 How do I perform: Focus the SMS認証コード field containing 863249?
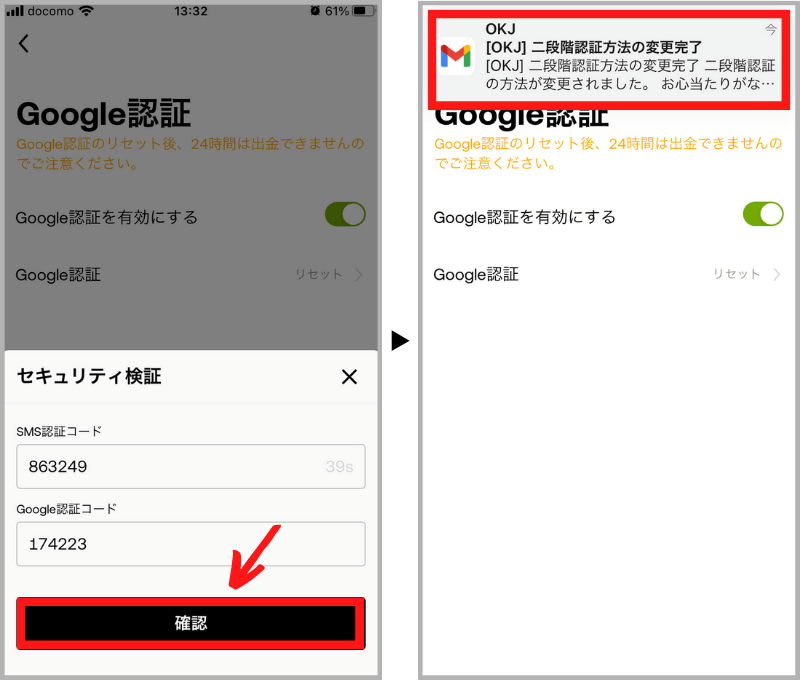pyautogui.click(x=191, y=466)
